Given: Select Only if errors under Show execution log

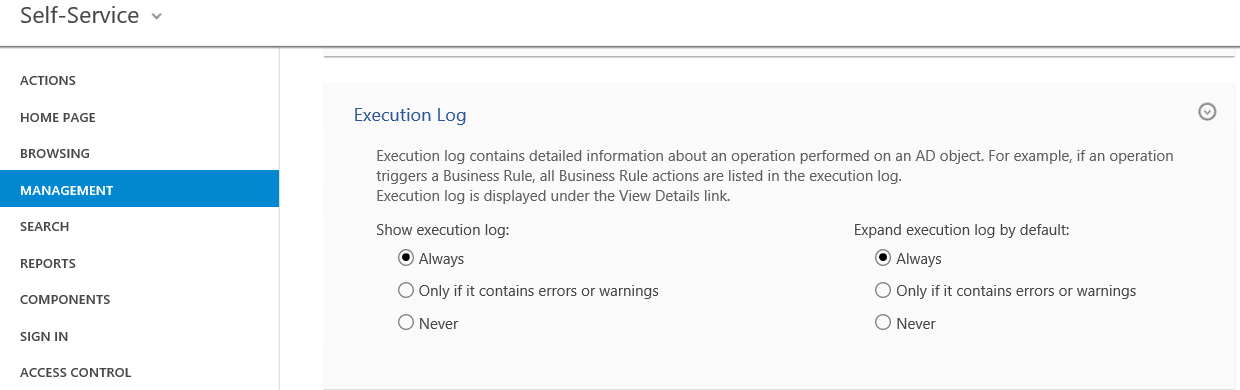Looking at the screenshot, I should click(406, 291).
